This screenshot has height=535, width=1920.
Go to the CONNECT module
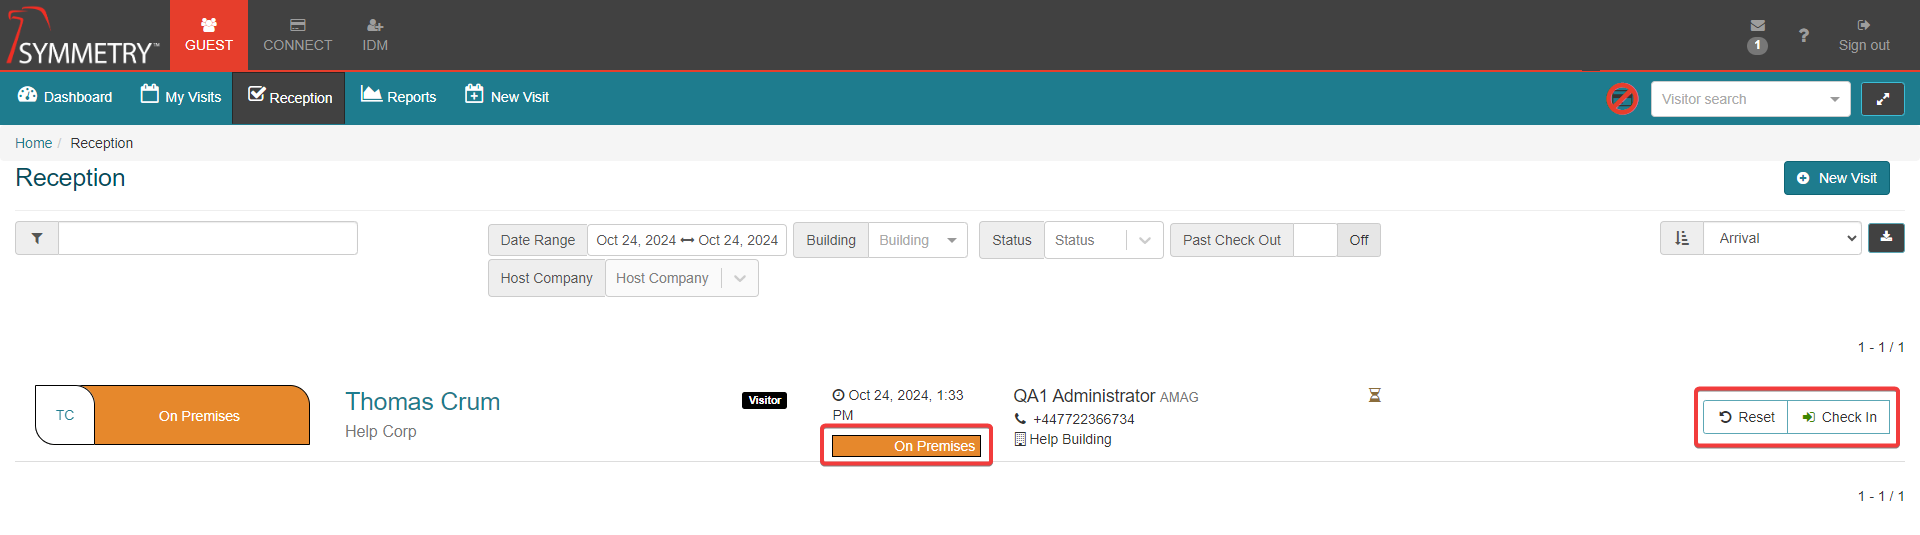[x=297, y=36]
